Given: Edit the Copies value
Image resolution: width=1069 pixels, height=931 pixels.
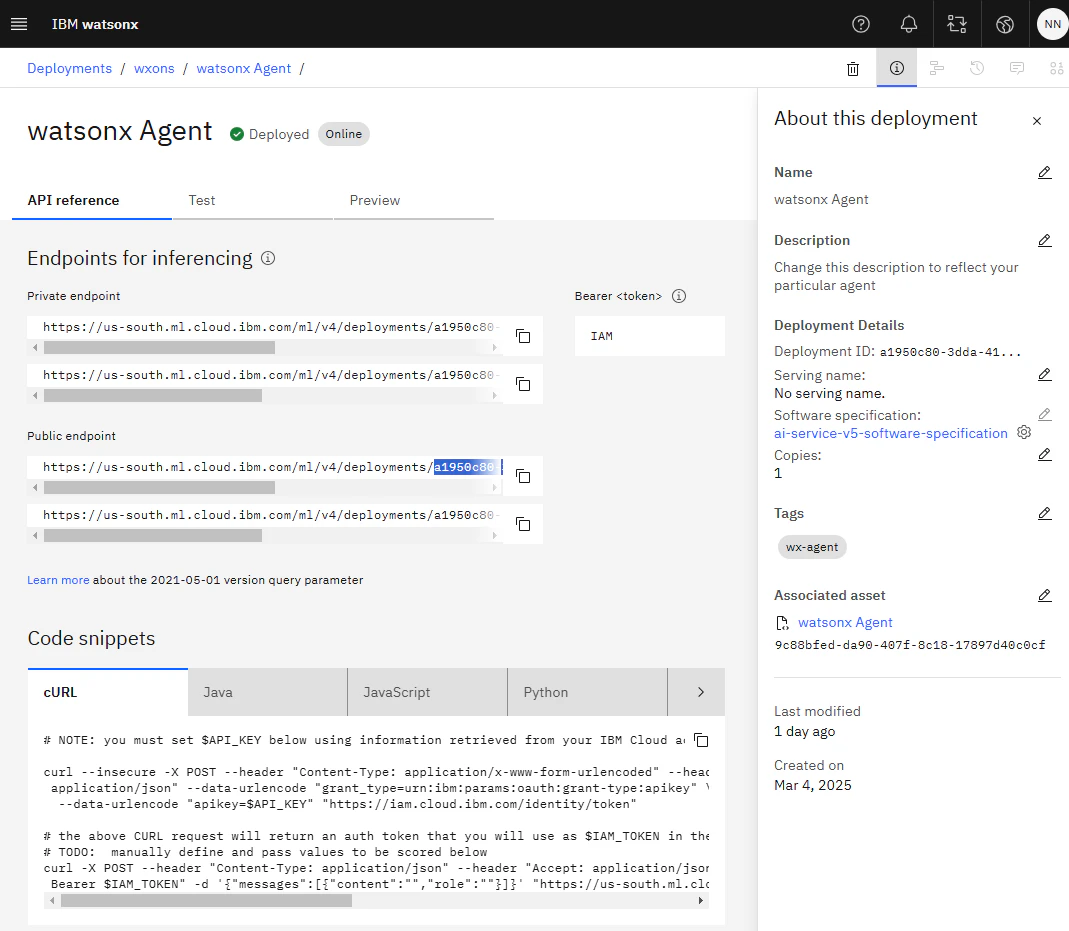Looking at the screenshot, I should coord(1044,455).
